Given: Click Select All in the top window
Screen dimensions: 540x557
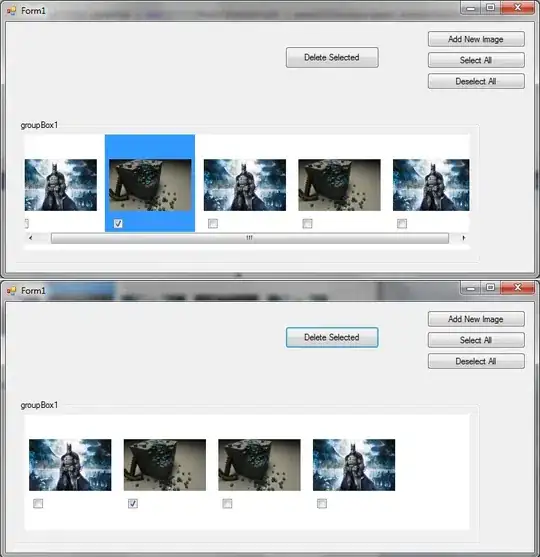Looking at the screenshot, I should click(x=476, y=60).
